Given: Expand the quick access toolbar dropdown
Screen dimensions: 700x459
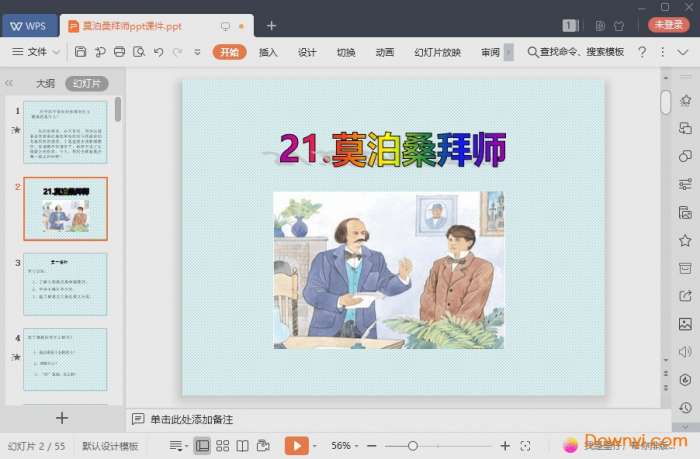Looking at the screenshot, I should [197, 52].
